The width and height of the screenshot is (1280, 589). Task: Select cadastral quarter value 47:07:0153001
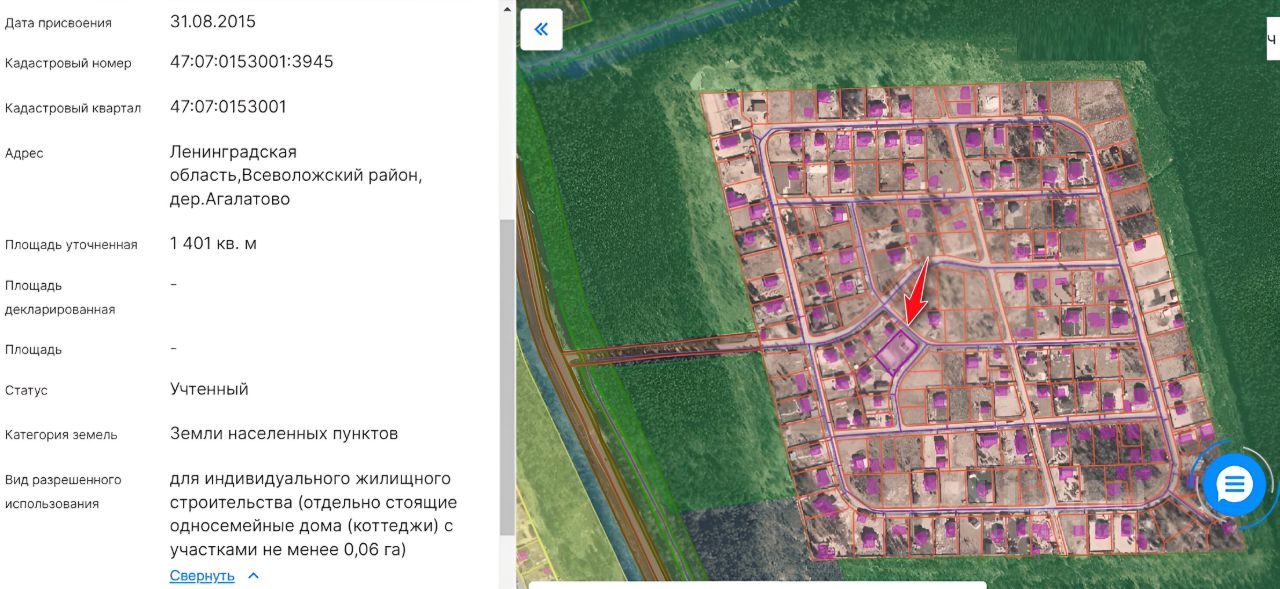coord(228,107)
